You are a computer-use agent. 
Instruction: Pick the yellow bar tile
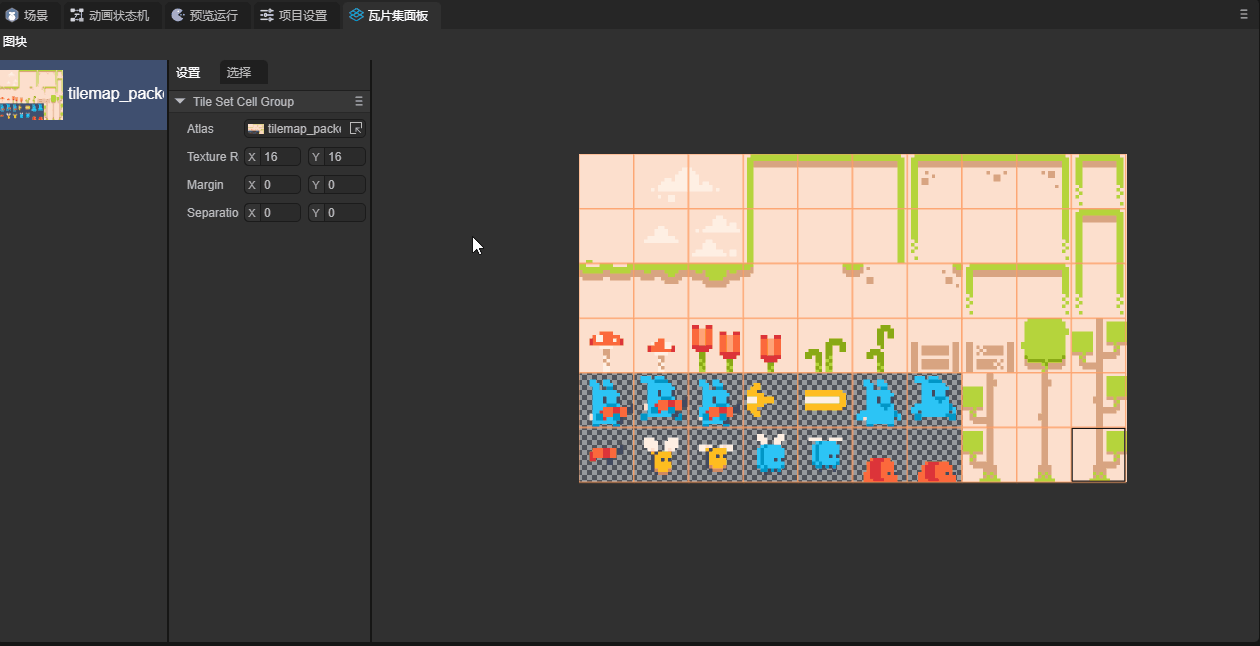coord(825,401)
